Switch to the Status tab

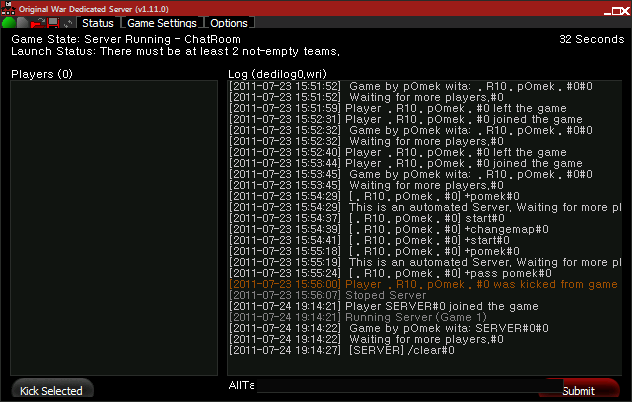(x=98, y=23)
